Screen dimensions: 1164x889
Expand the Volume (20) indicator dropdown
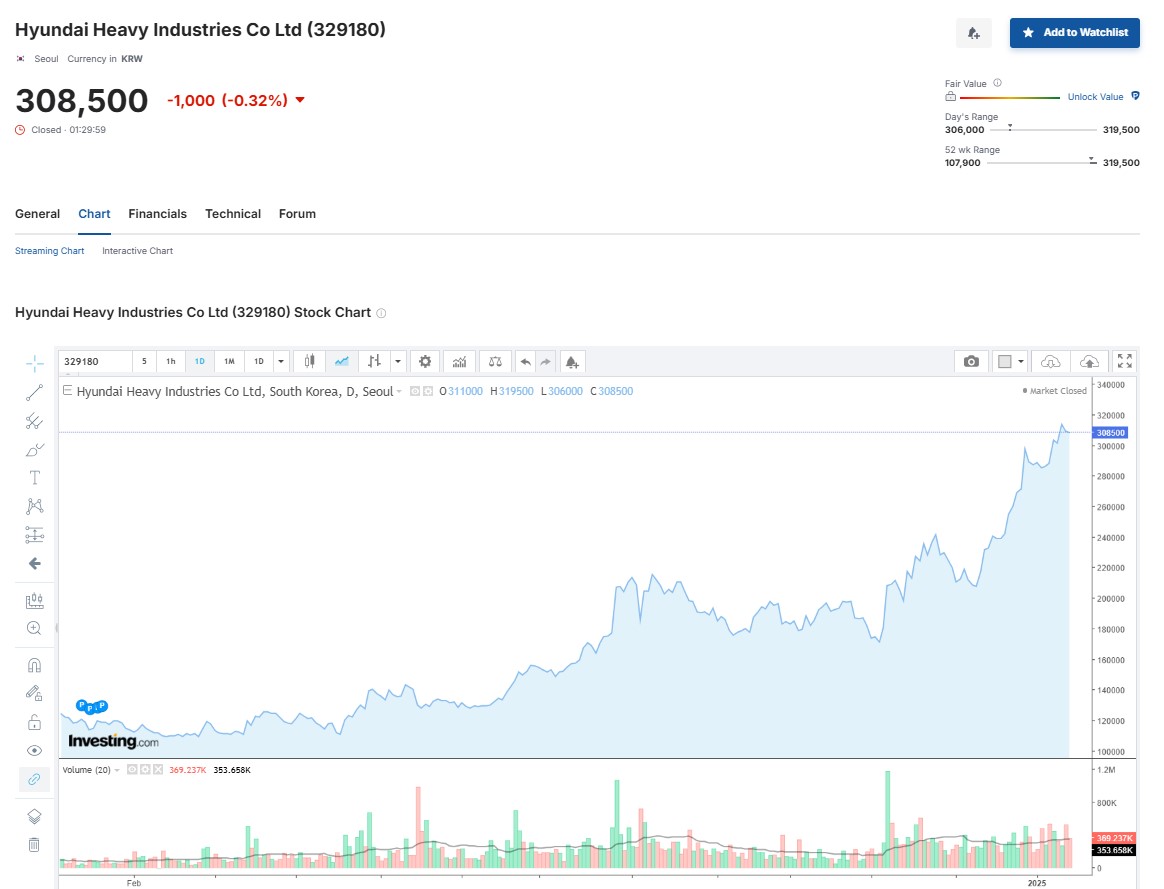tap(117, 770)
